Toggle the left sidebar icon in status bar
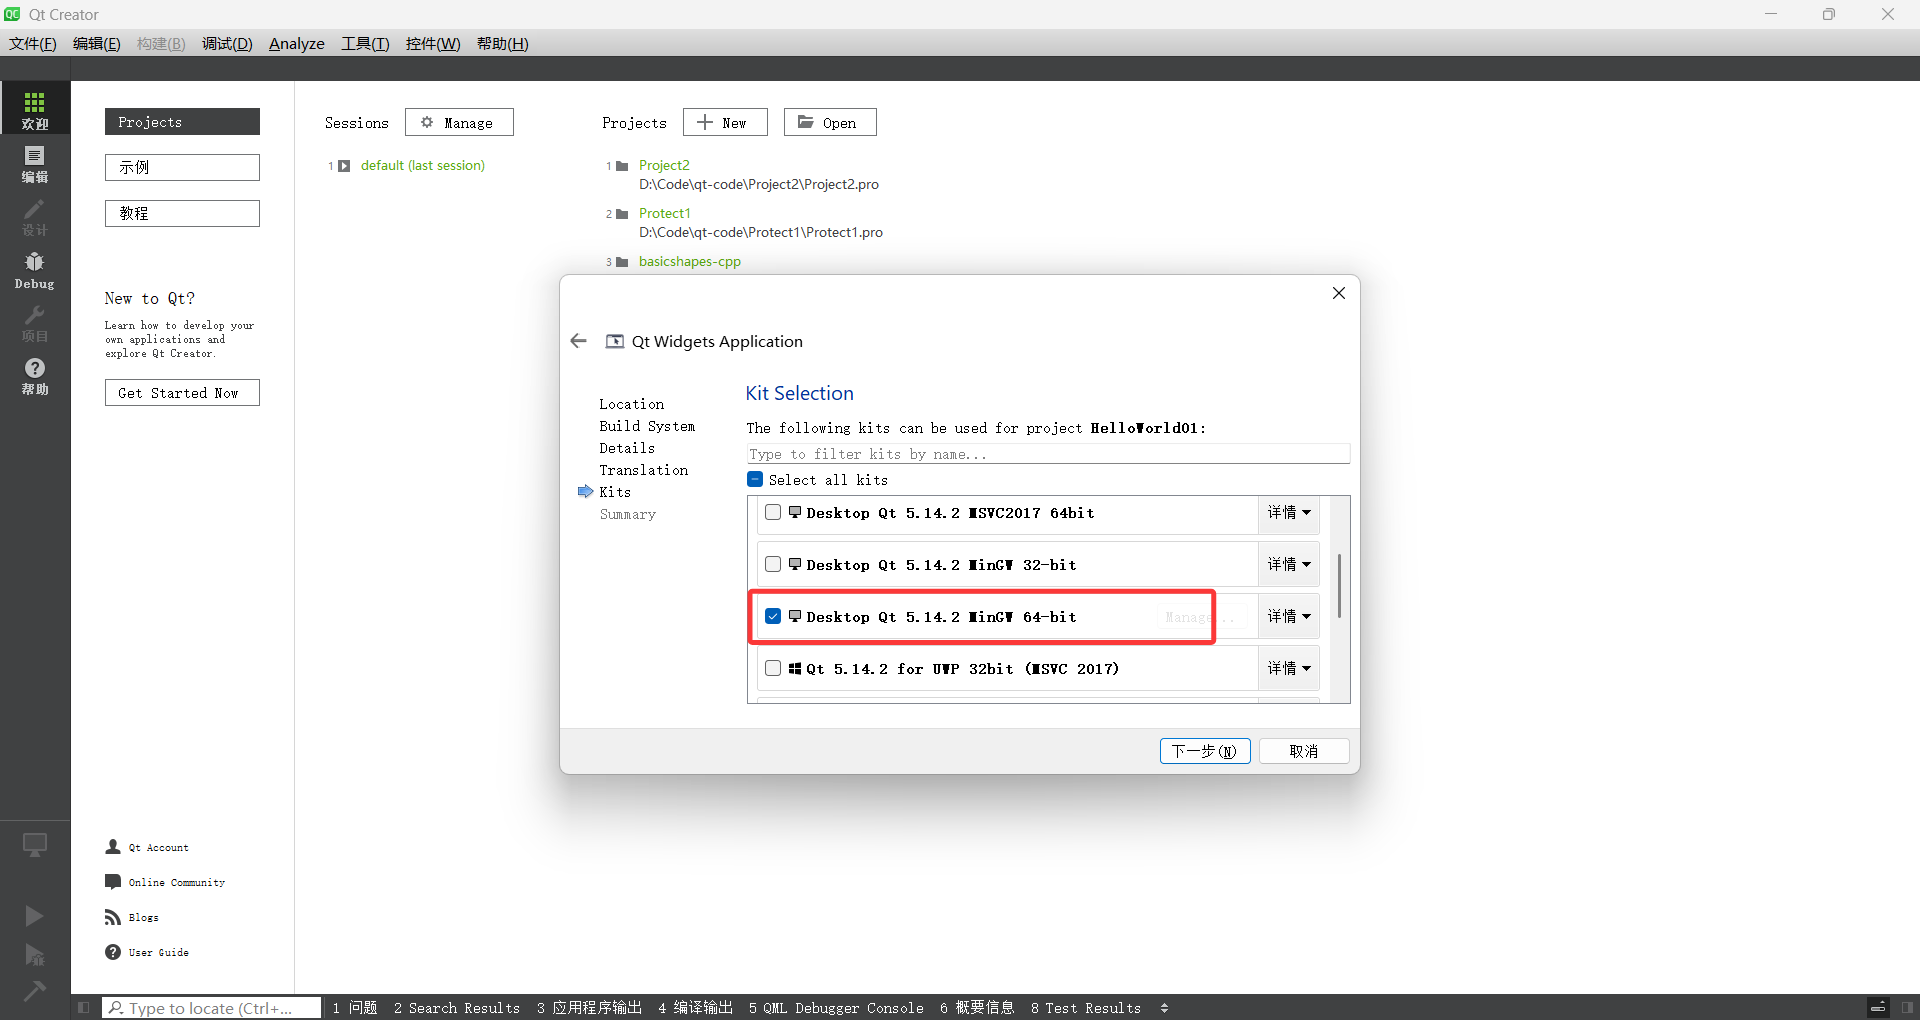1920x1020 pixels. [84, 1007]
